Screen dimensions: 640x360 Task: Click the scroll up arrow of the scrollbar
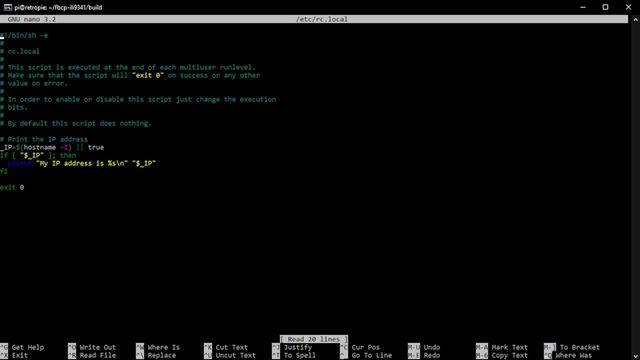[636, 19]
